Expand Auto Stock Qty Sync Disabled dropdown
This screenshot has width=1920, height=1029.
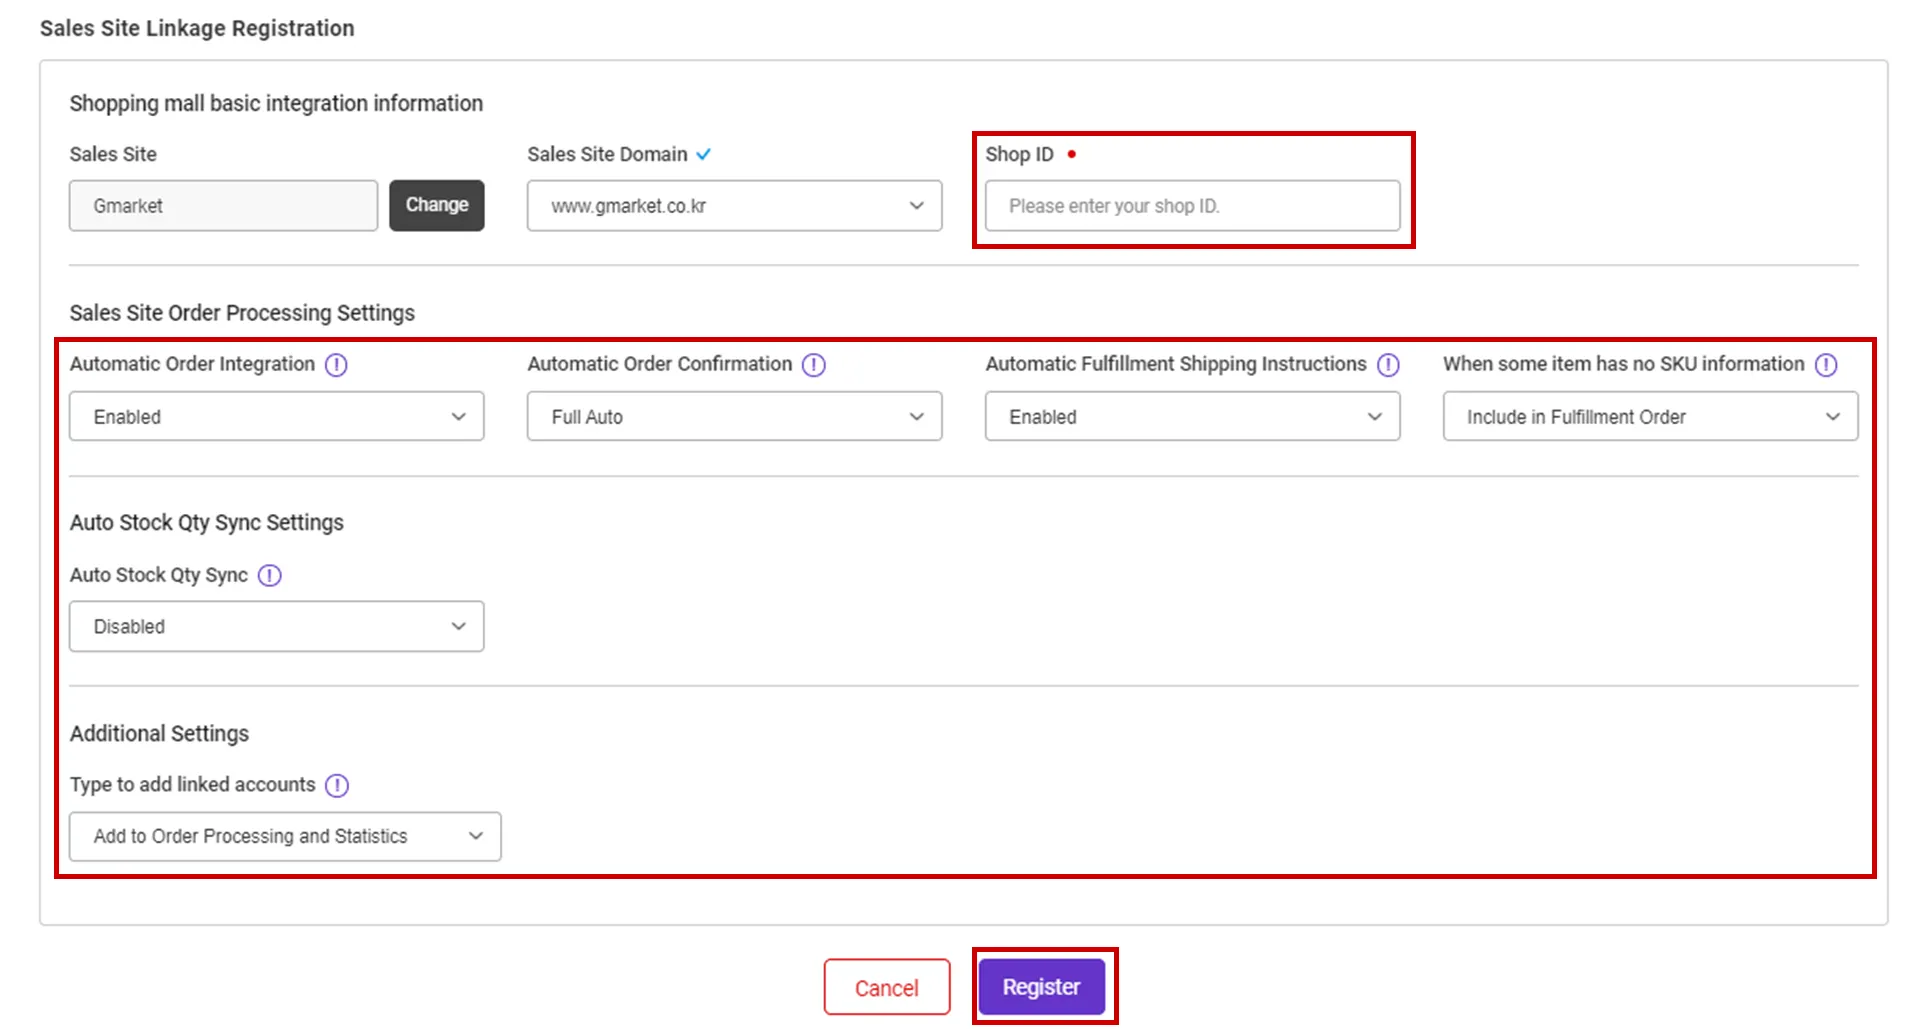click(276, 627)
